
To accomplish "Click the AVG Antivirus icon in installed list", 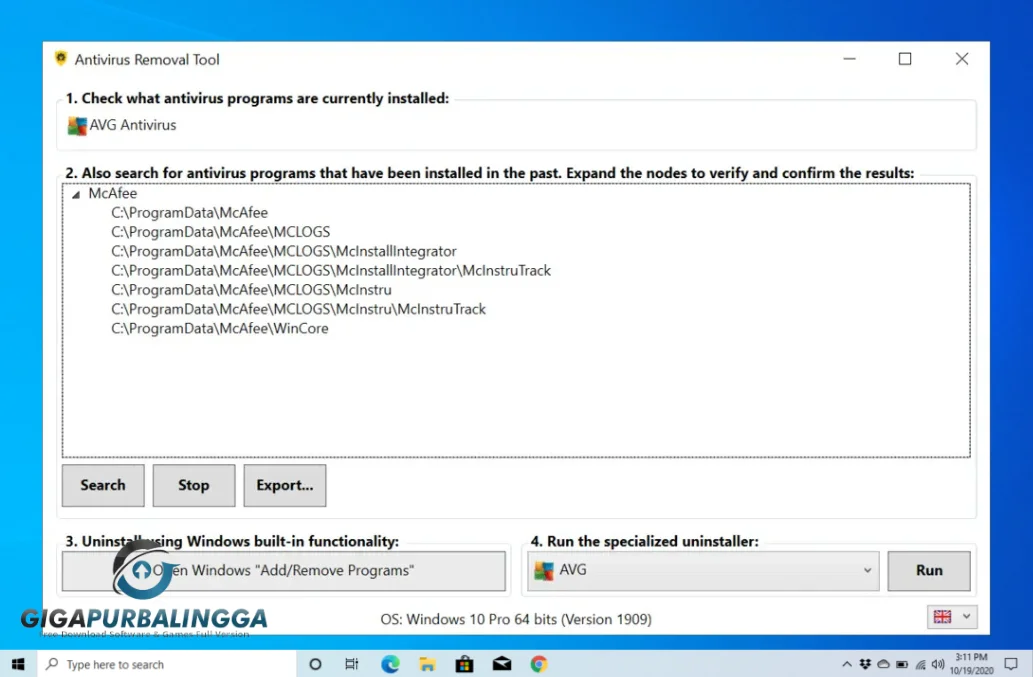I will point(77,125).
